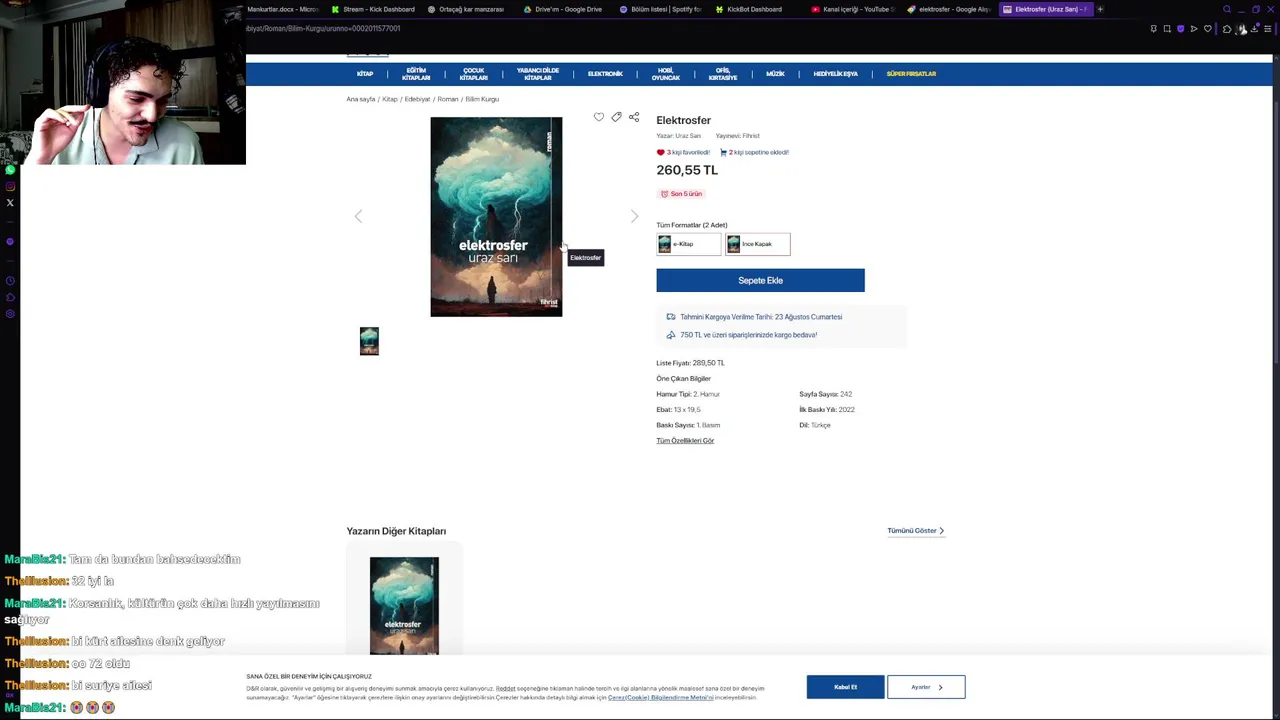Click the browser tab search magnifier icon
Viewport: 1280px width, 720px height.
coord(1227,9)
